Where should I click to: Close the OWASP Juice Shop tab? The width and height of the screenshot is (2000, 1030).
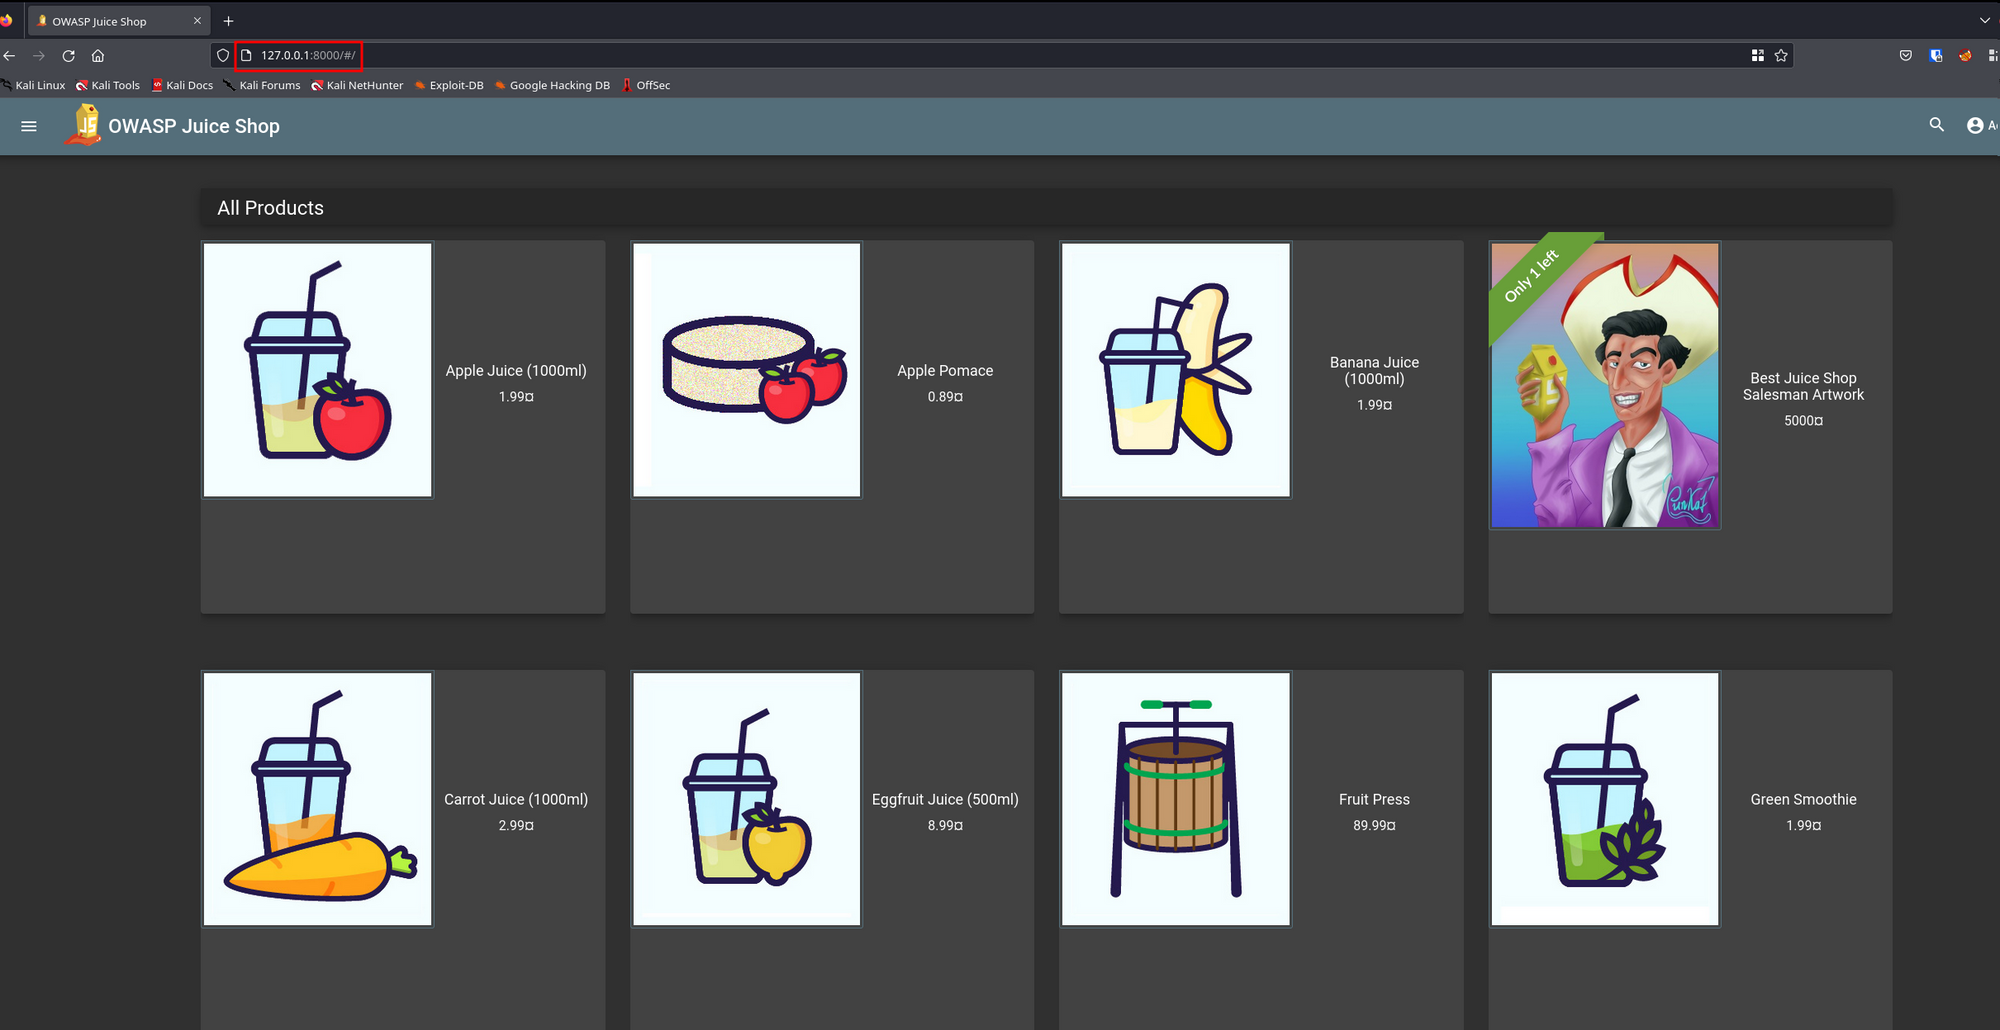(197, 21)
